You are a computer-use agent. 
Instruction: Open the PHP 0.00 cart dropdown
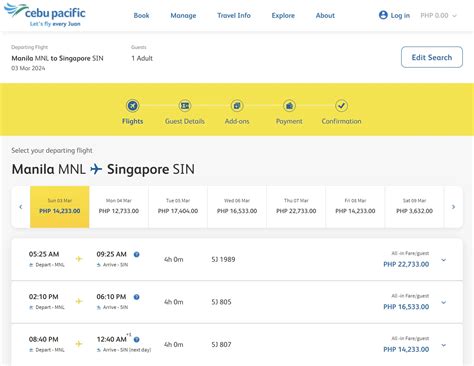[x=438, y=16]
